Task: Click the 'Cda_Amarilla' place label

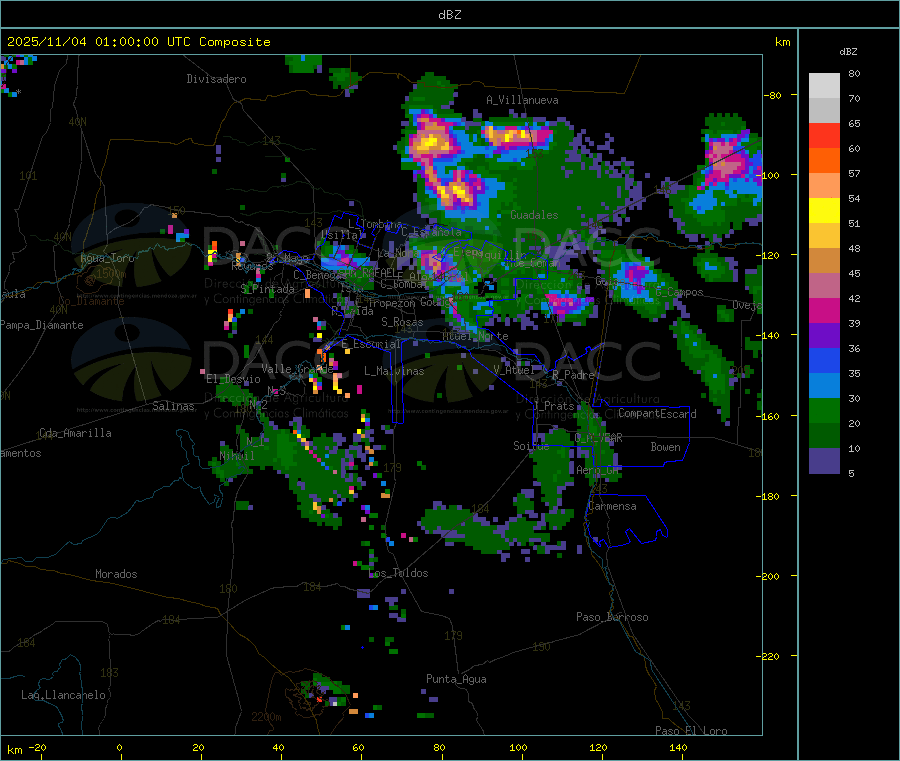Action: (75, 433)
